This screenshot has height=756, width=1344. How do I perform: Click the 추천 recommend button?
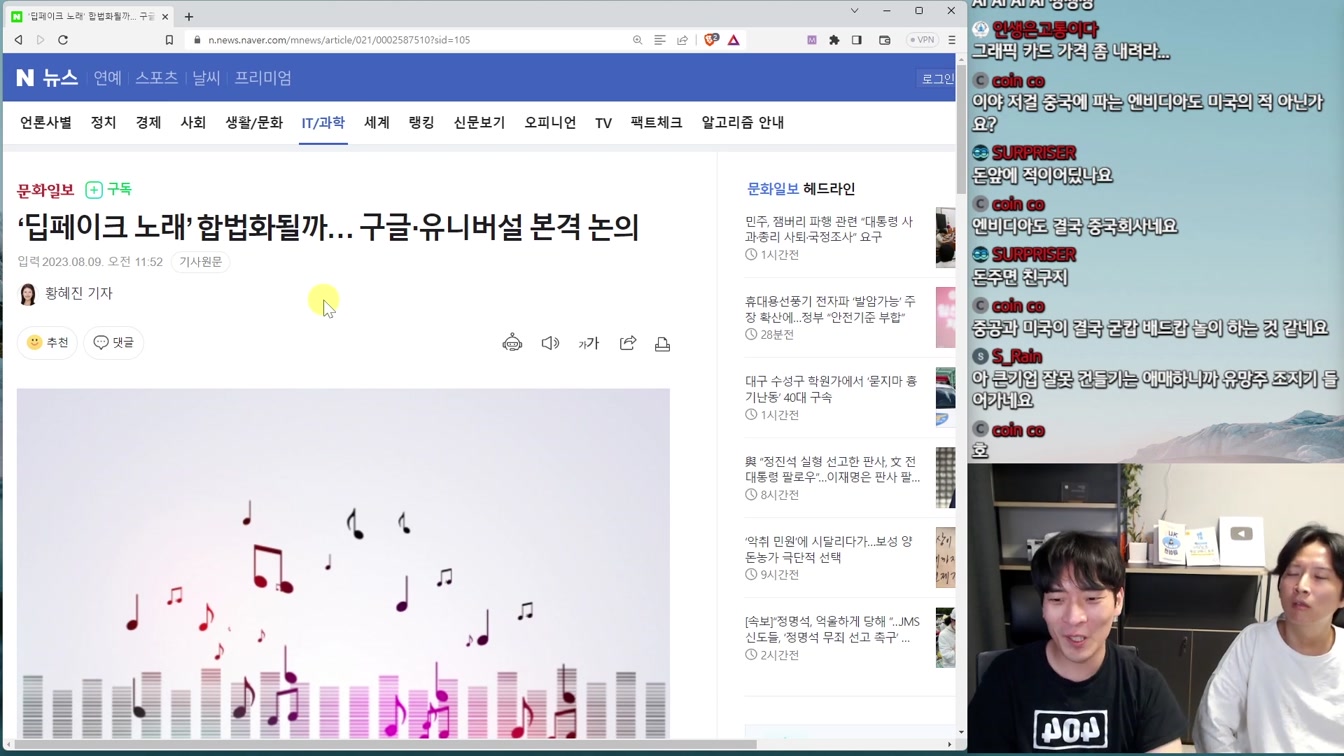click(47, 342)
